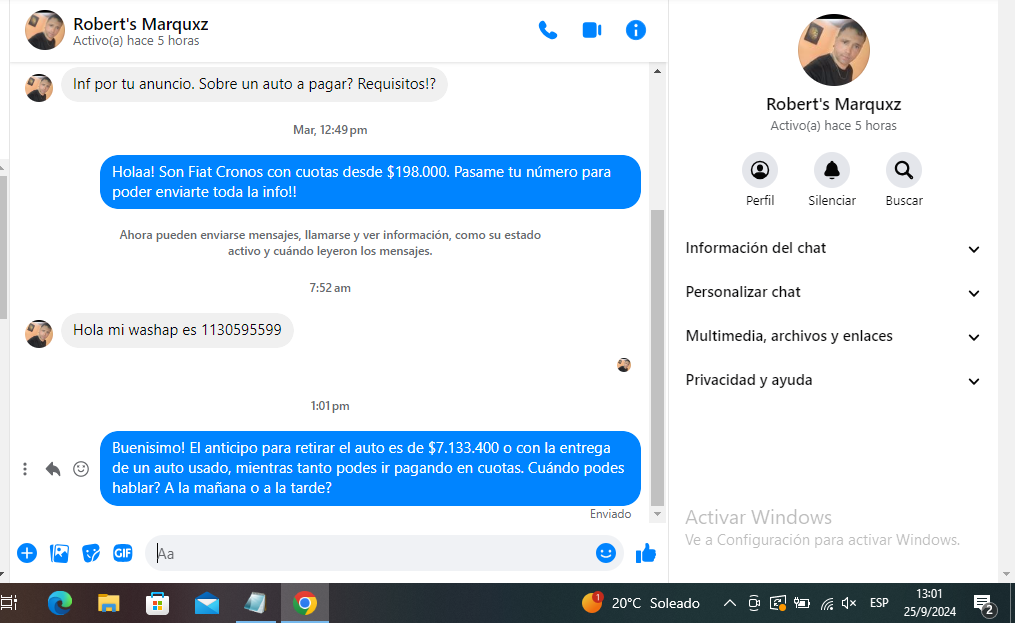Open the plus menu for more actions
The width and height of the screenshot is (1015, 623).
tap(27, 553)
